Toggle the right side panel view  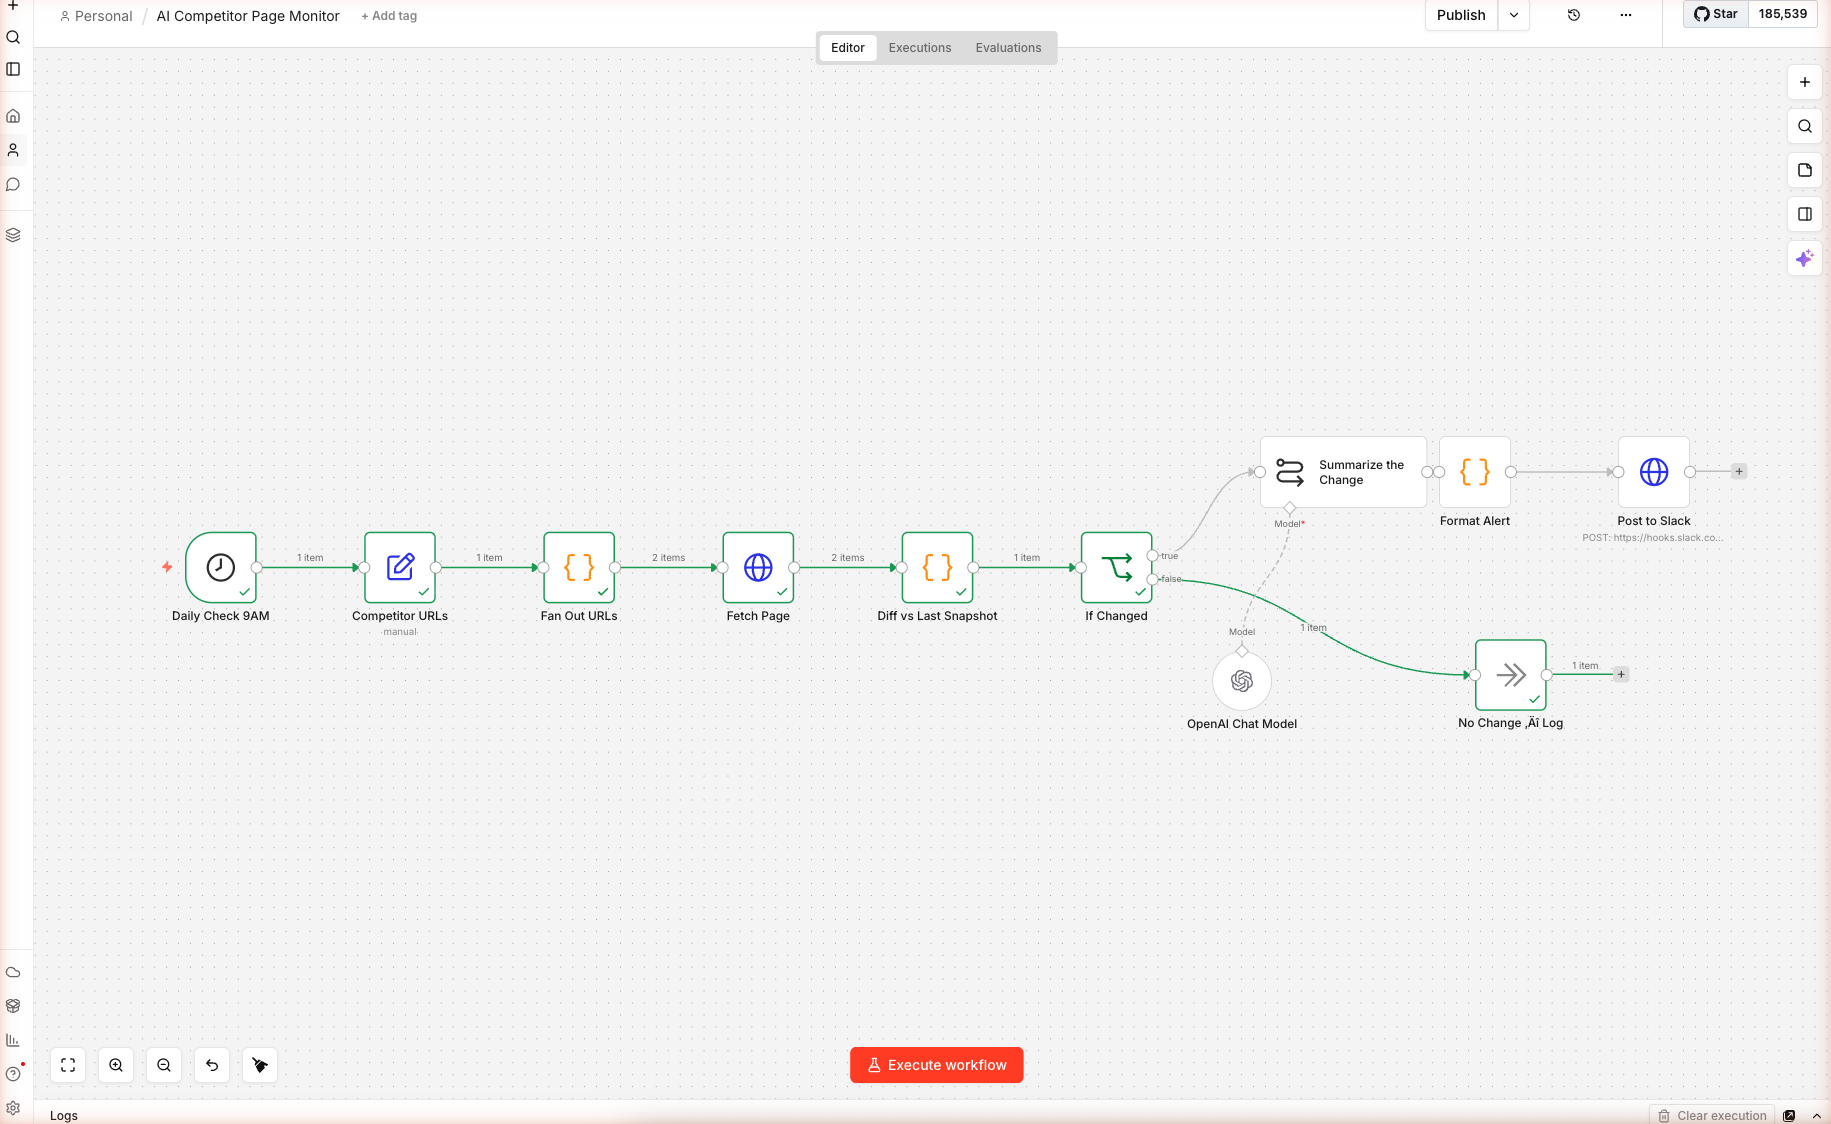1804,214
